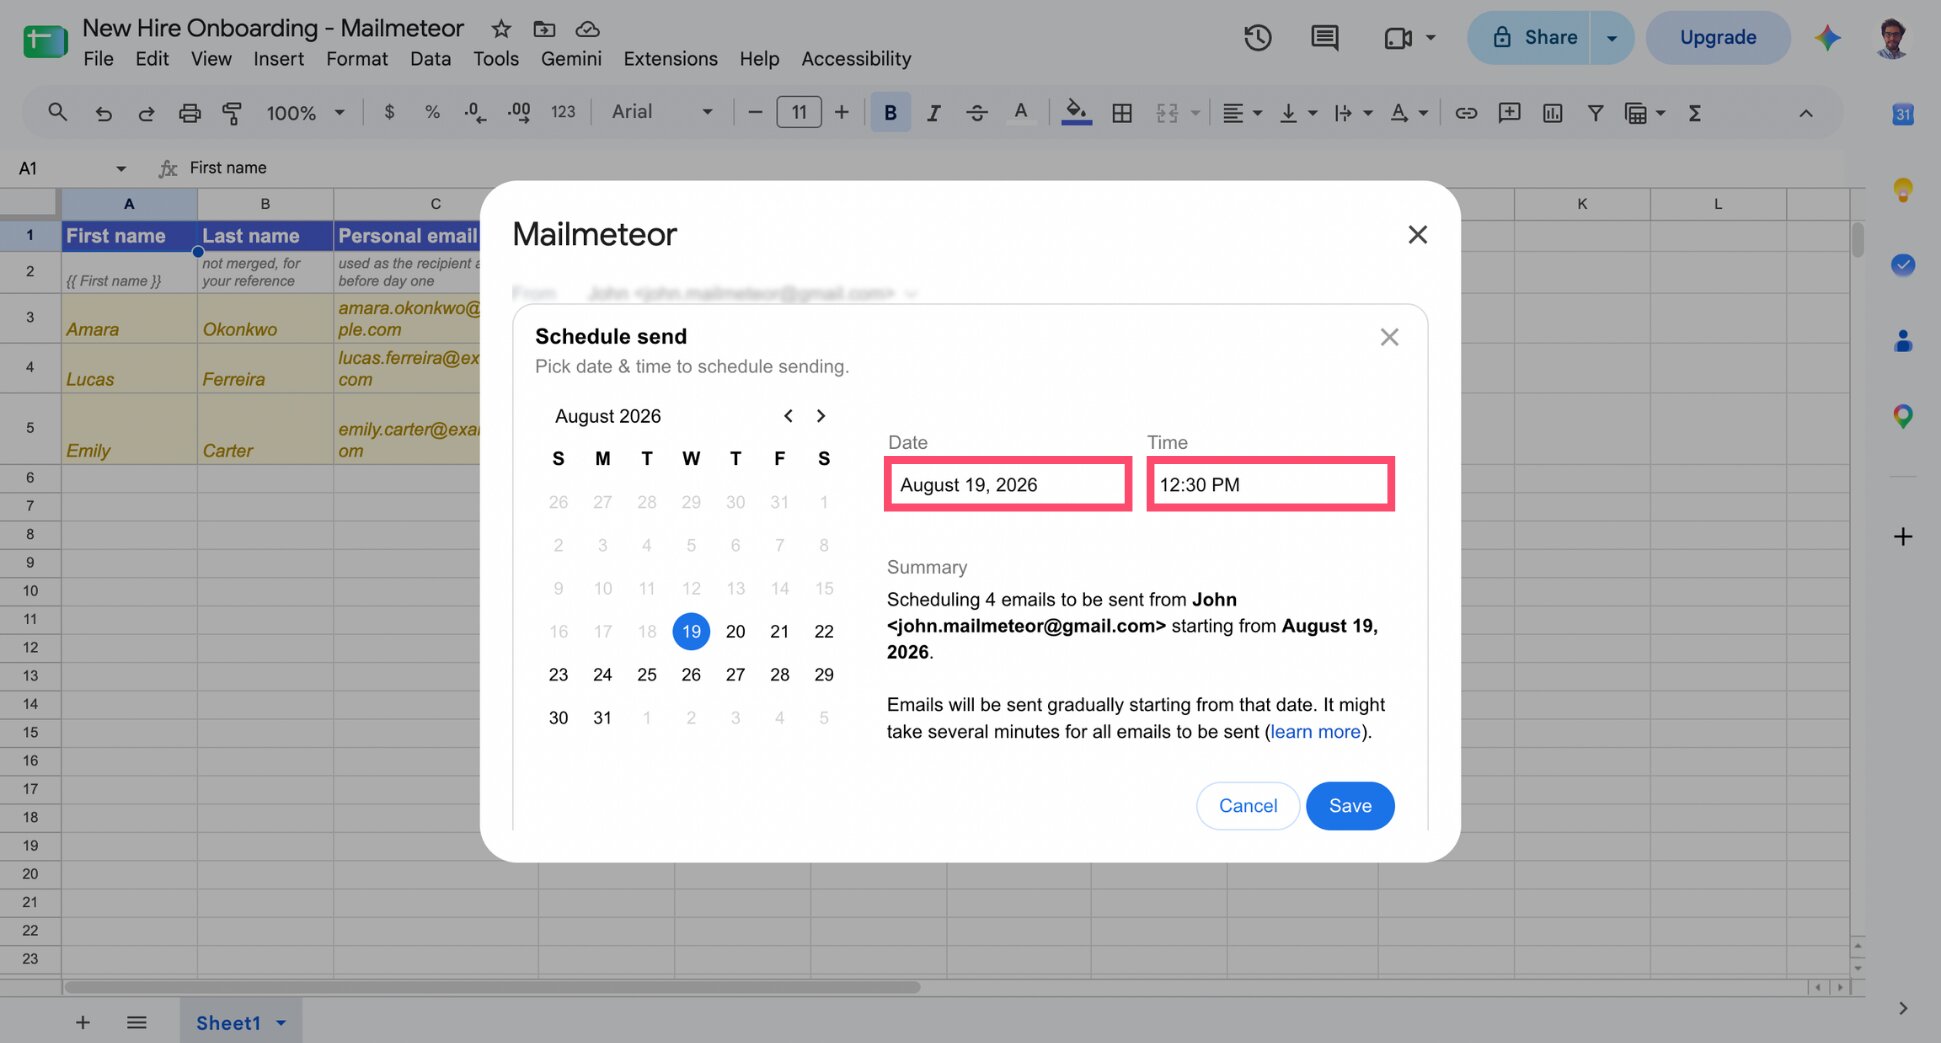
Task: Apply currency format with dollar icon
Action: pyautogui.click(x=389, y=112)
